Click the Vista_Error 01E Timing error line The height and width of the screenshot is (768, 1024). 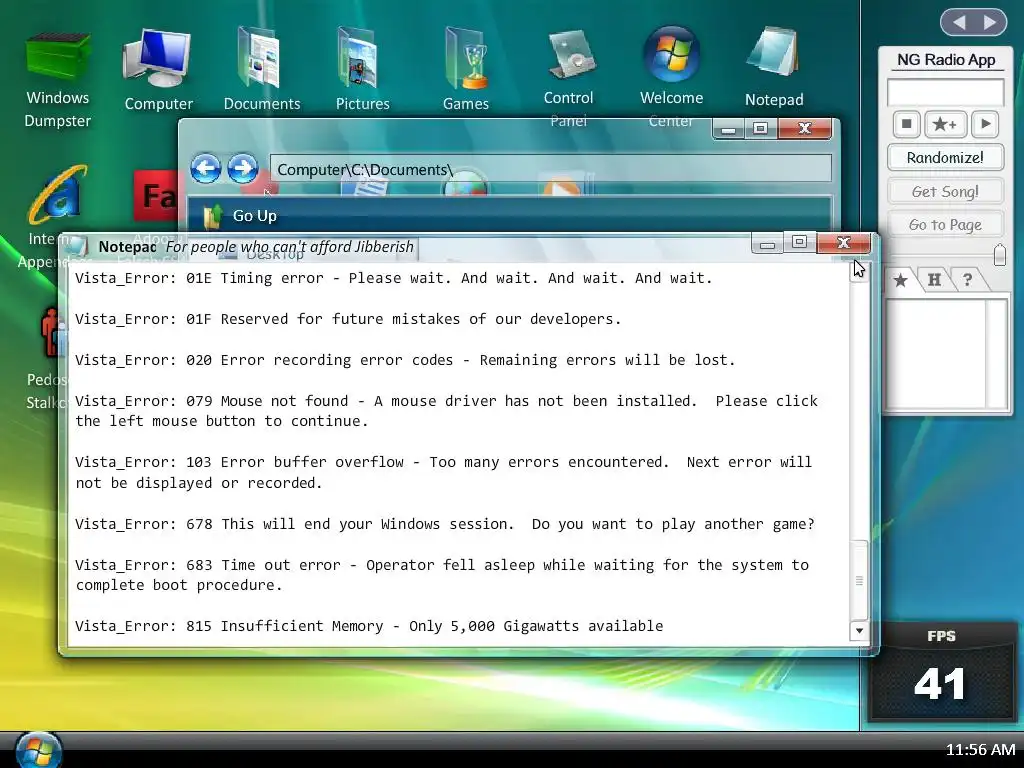[x=393, y=278]
